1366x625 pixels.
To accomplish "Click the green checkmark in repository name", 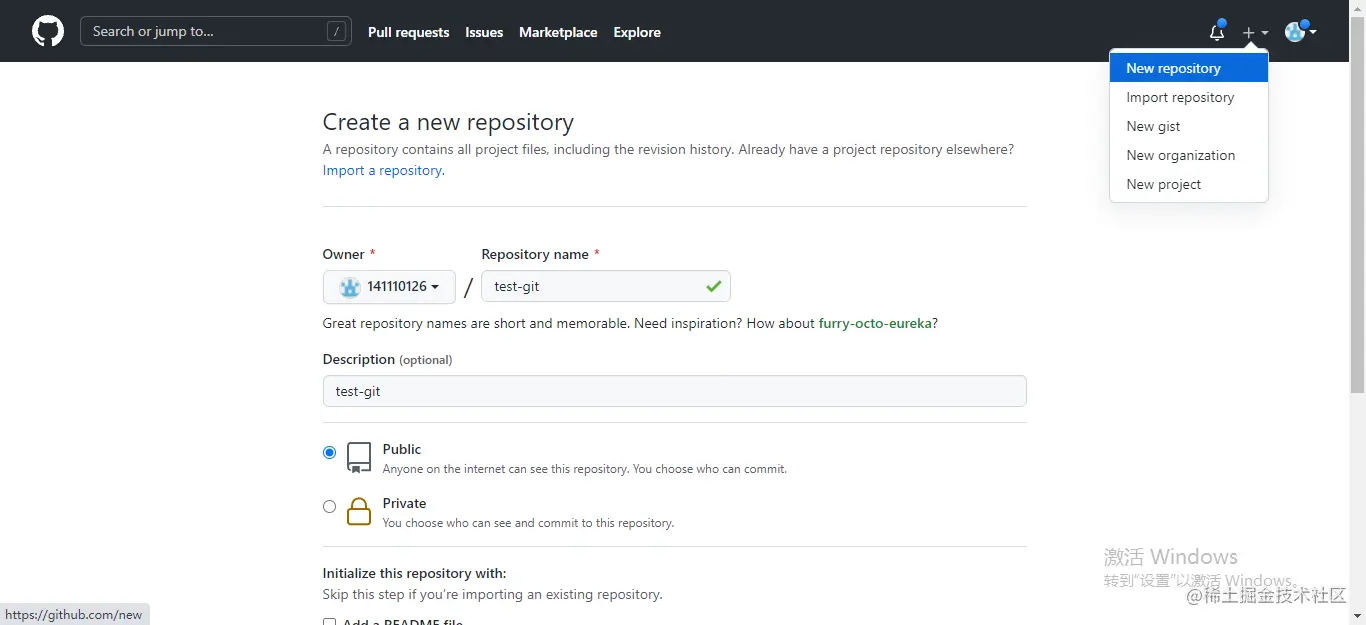I will coord(713,286).
